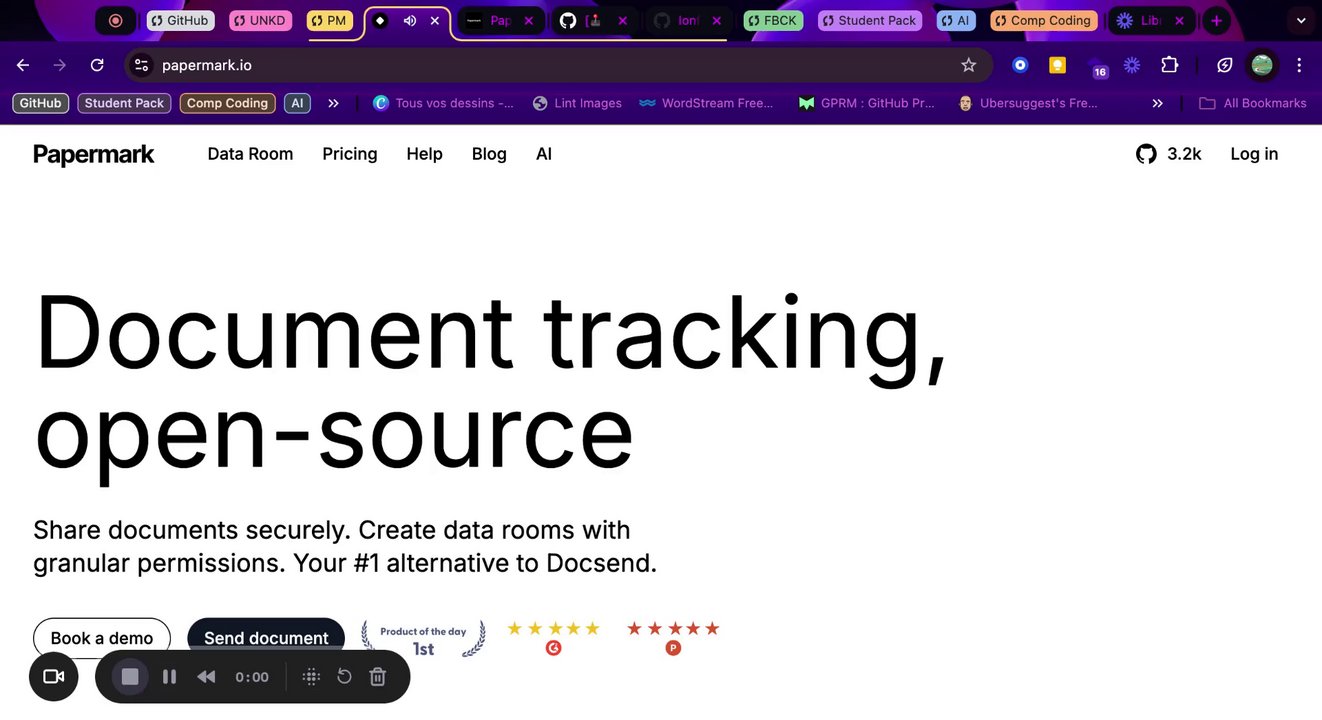Expand the Comp Coding tab group
The image size is (1322, 720).
coord(1043,20)
